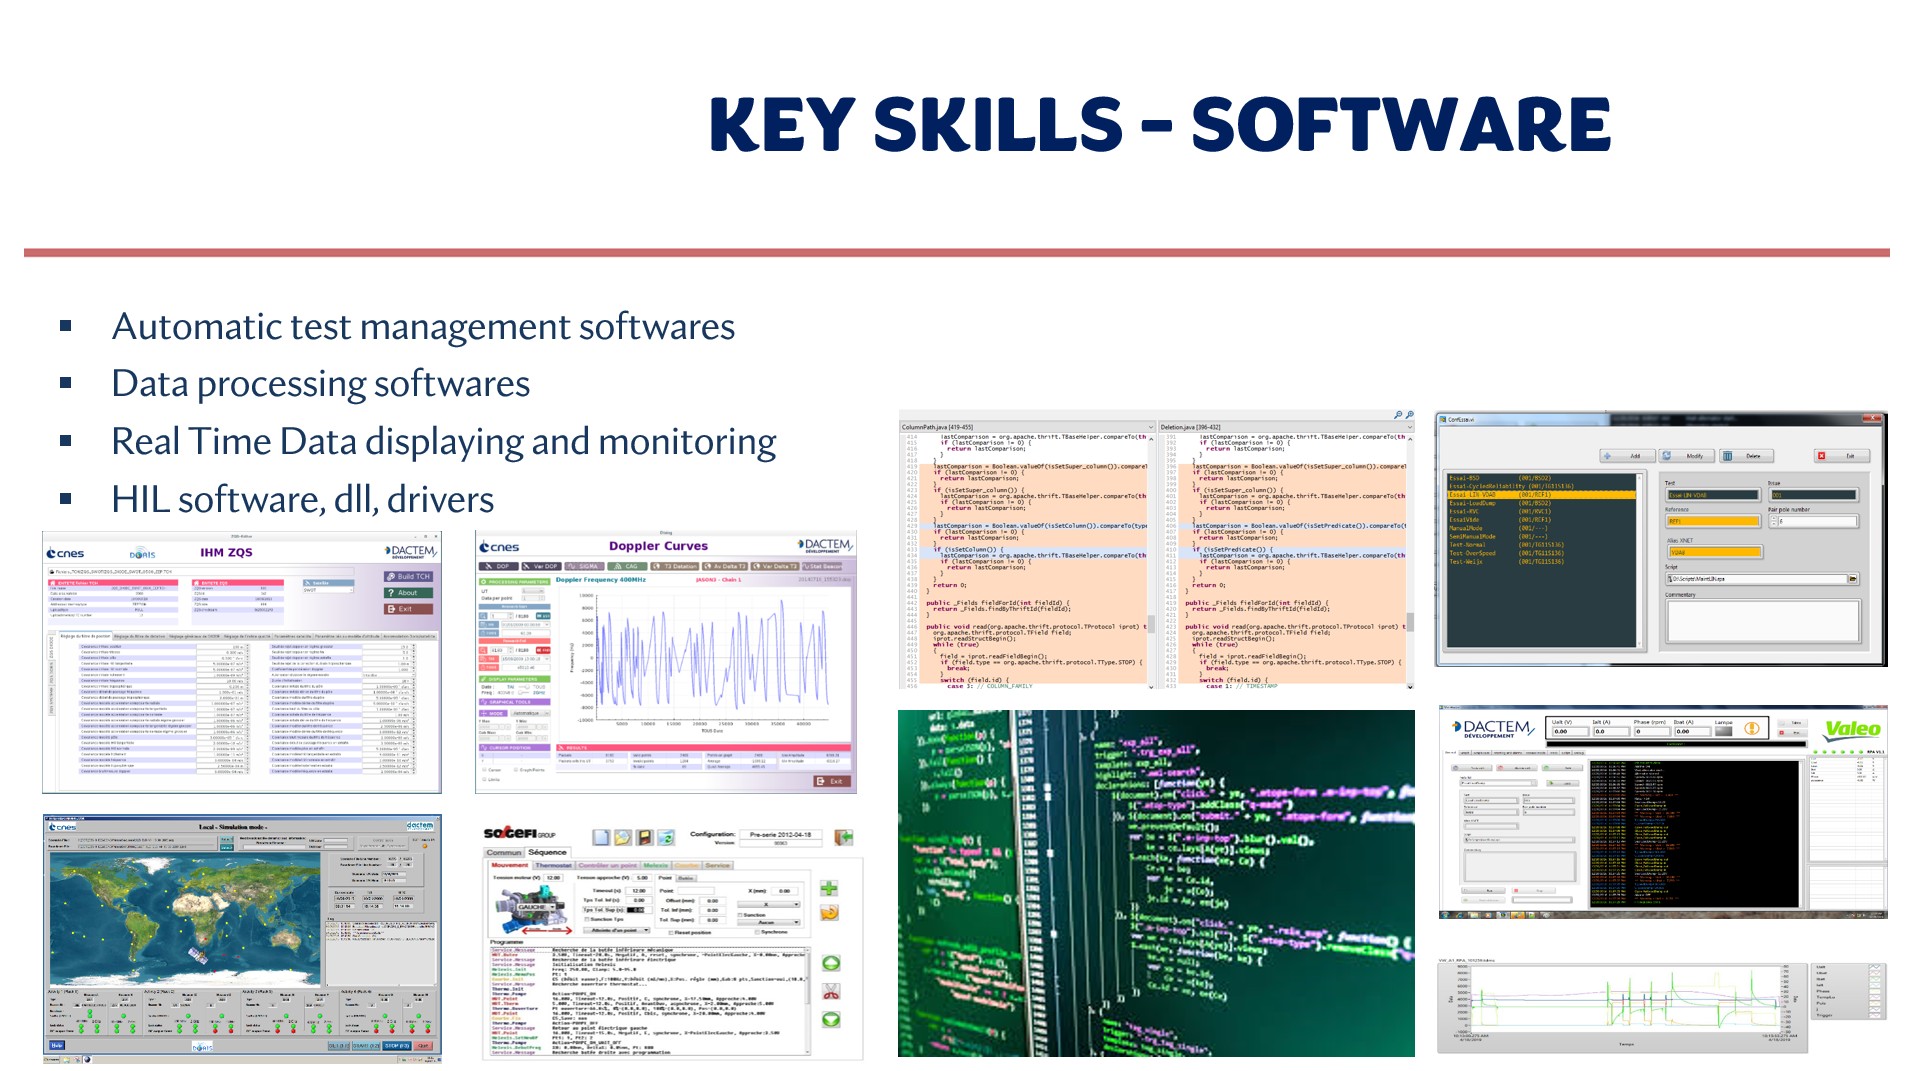Click the green plus icon in Sogefi panel
Viewport: 1914px width, 1071px height.
(x=829, y=888)
